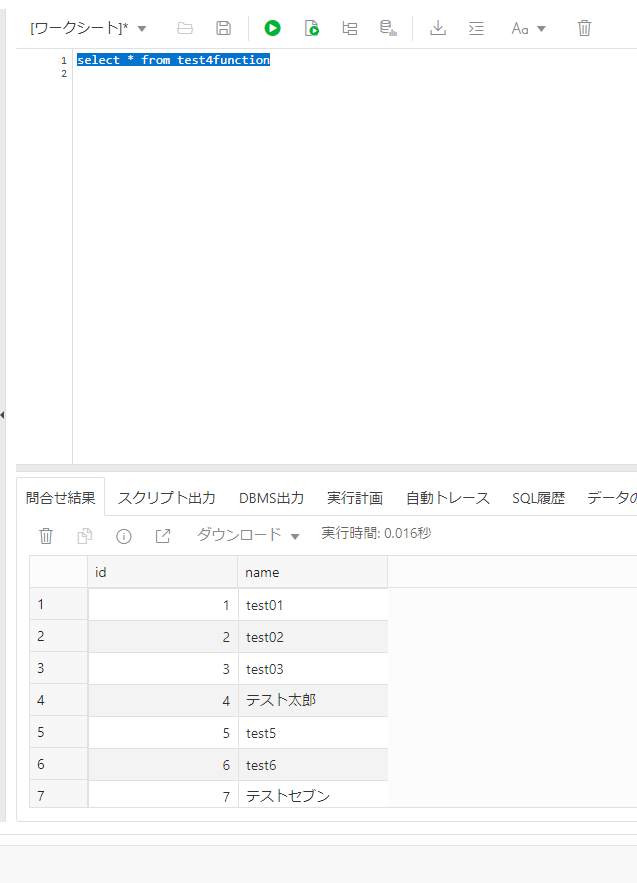Click the id column header
Viewport: 637px width, 883px height.
(162, 572)
